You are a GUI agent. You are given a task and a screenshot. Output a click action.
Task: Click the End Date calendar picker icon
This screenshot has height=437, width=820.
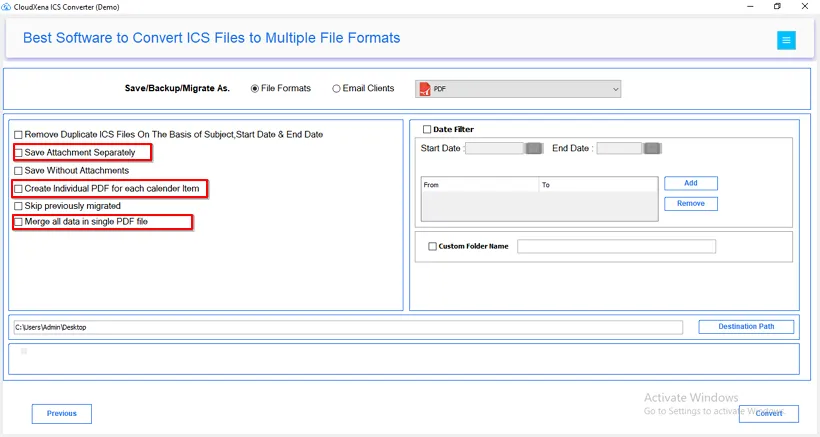tap(652, 148)
